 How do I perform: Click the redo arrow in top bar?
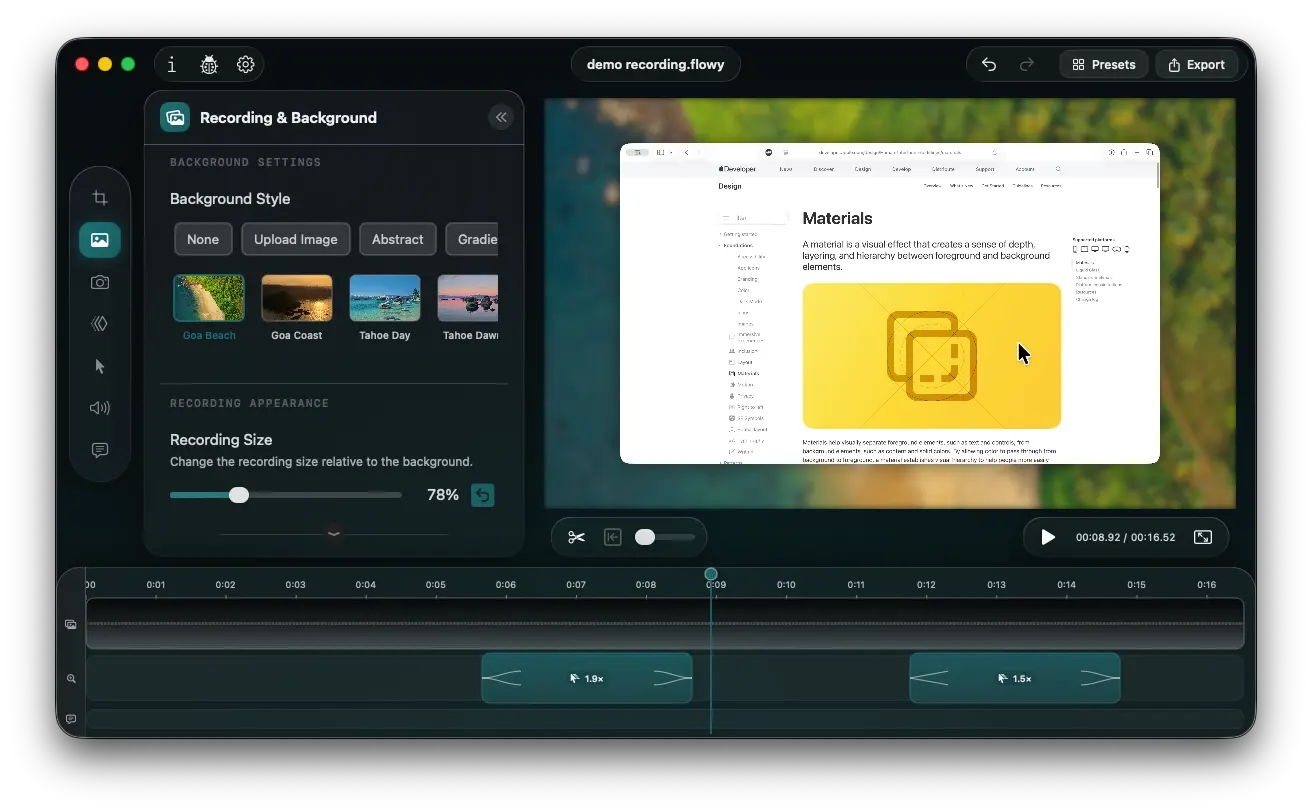tap(1027, 65)
